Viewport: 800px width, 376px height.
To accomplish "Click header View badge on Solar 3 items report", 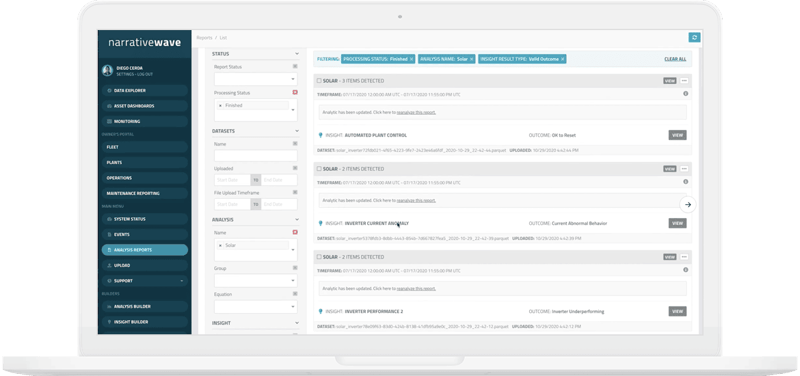I will coord(670,81).
